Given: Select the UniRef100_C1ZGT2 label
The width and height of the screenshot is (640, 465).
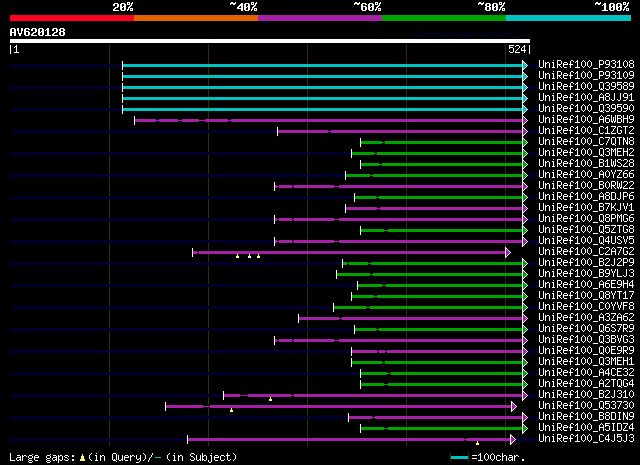Looking at the screenshot, I should (x=586, y=131).
